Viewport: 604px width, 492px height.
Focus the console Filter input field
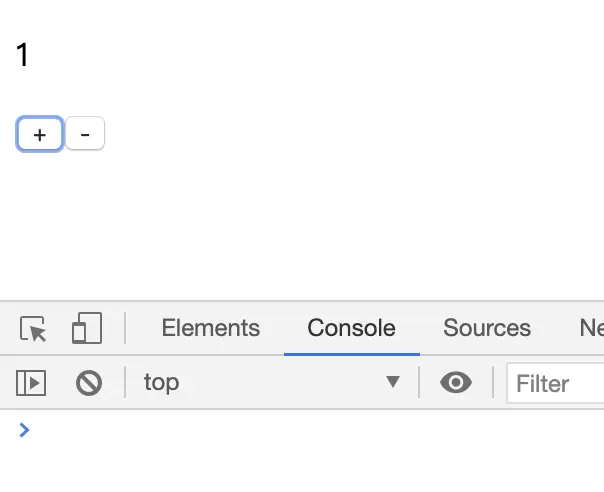[556, 383]
